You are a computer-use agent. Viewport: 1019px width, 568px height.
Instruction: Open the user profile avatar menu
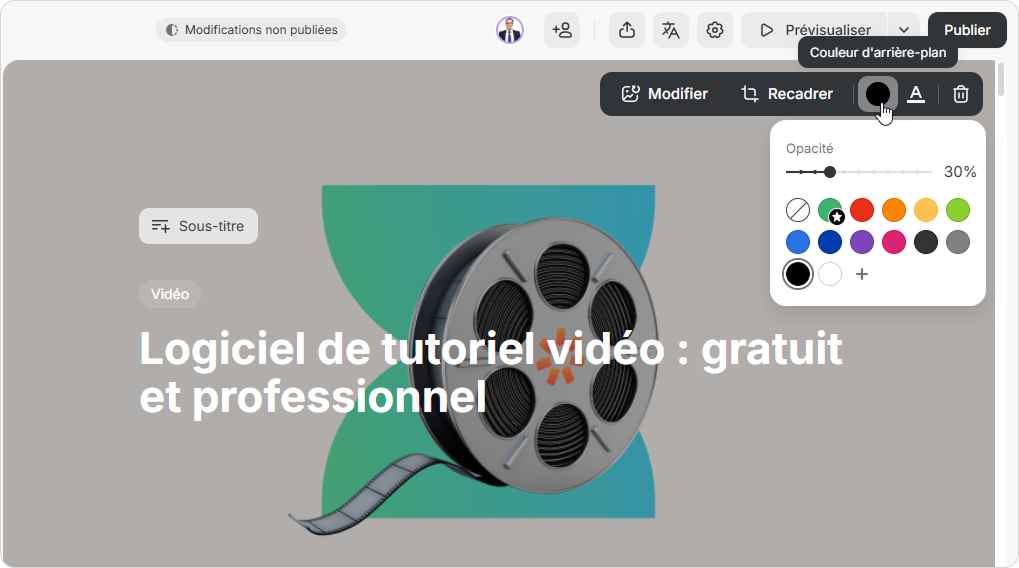point(510,30)
